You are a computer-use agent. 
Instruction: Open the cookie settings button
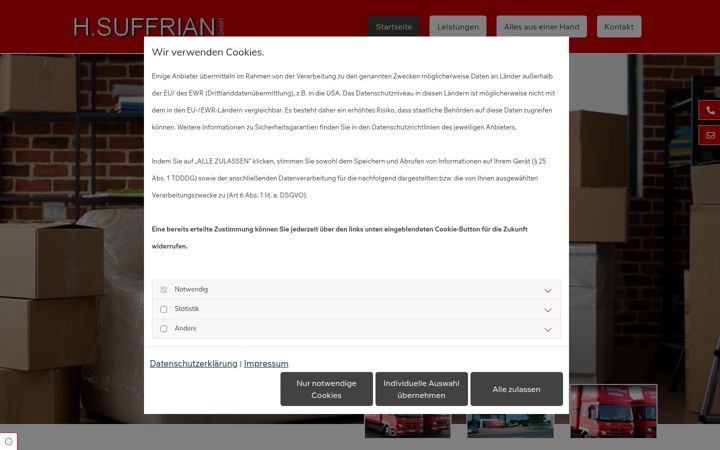pyautogui.click(x=8, y=441)
